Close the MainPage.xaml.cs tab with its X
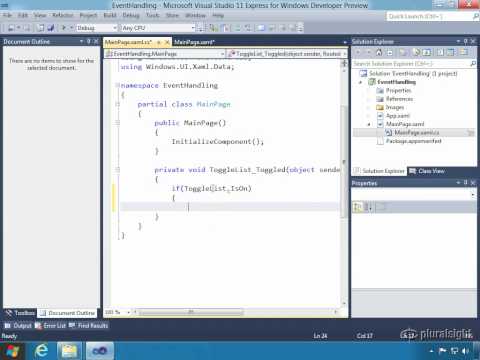Image resolution: width=480 pixels, height=360 pixels. coord(167,42)
